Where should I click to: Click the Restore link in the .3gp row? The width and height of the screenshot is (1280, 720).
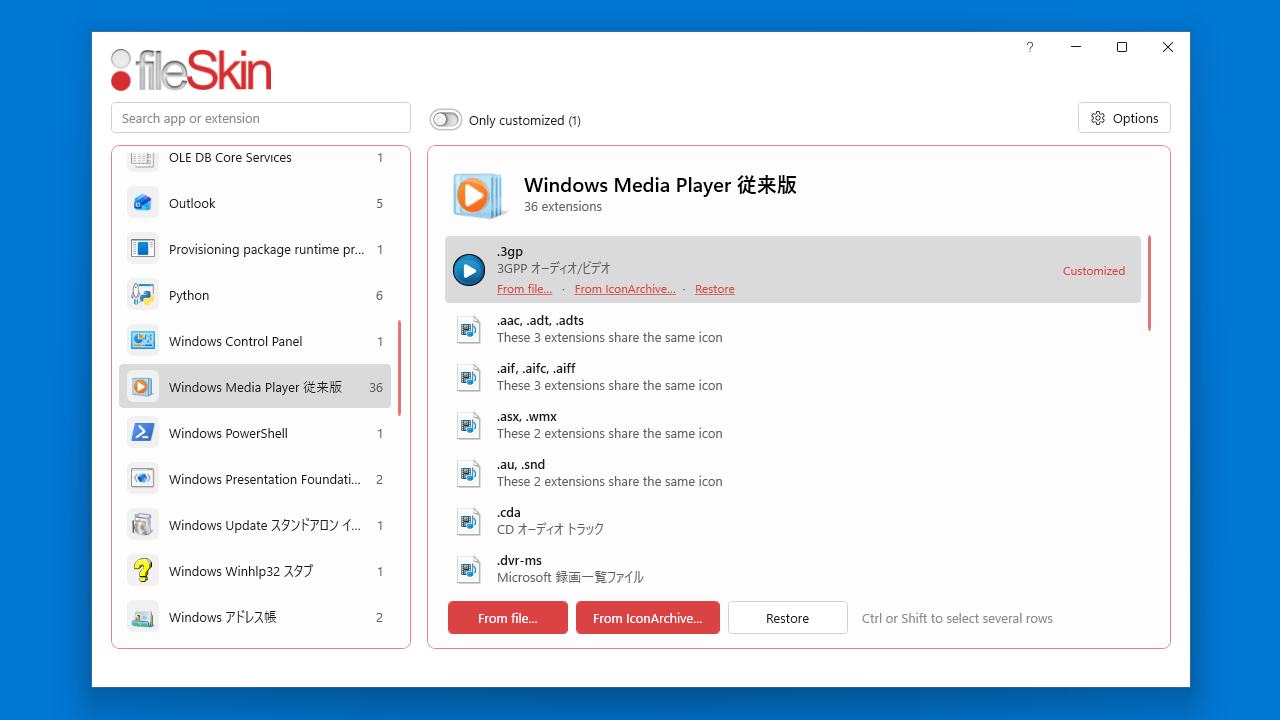[715, 289]
